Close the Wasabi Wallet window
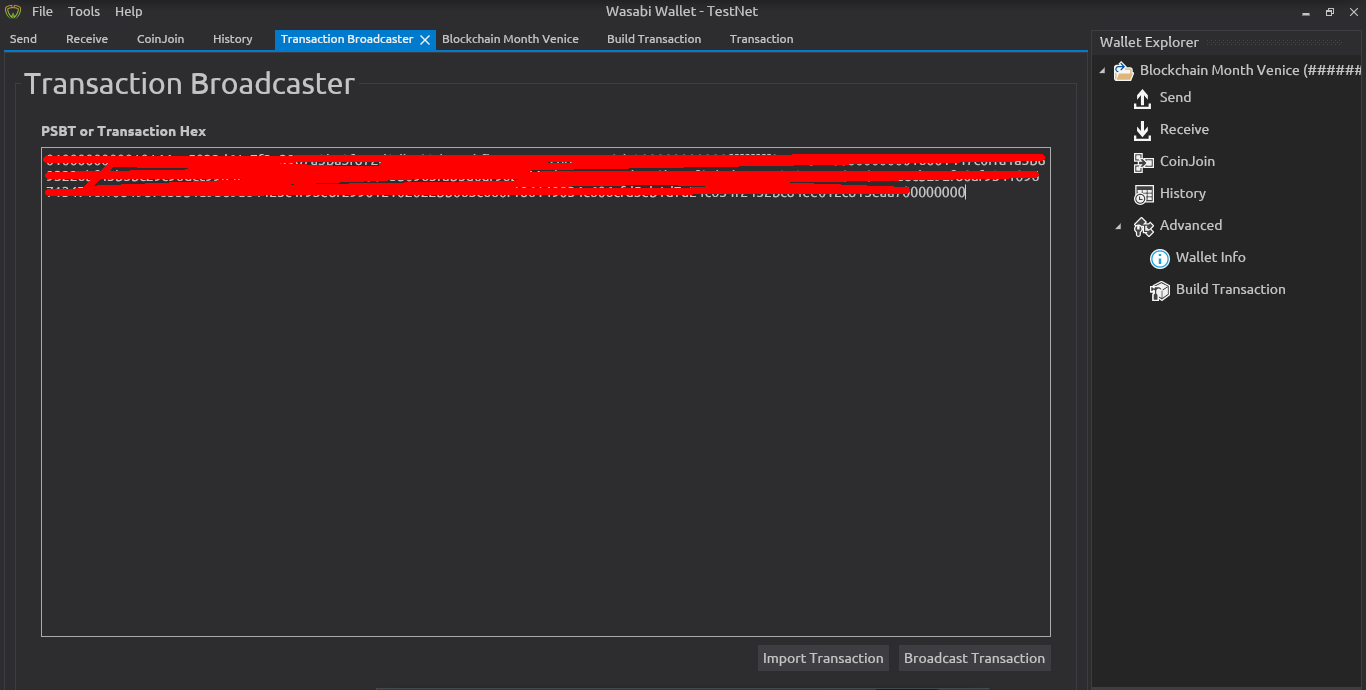The image size is (1366, 690). (x=1352, y=12)
